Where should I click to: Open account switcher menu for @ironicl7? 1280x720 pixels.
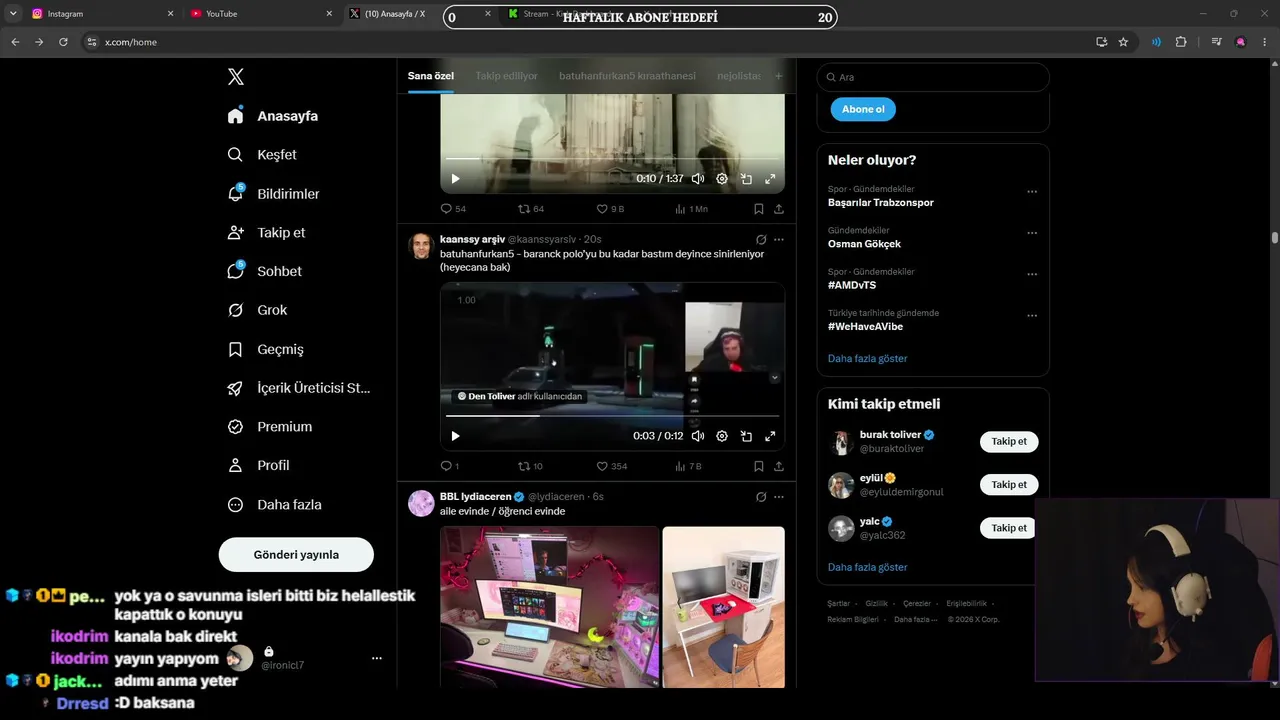click(377, 658)
